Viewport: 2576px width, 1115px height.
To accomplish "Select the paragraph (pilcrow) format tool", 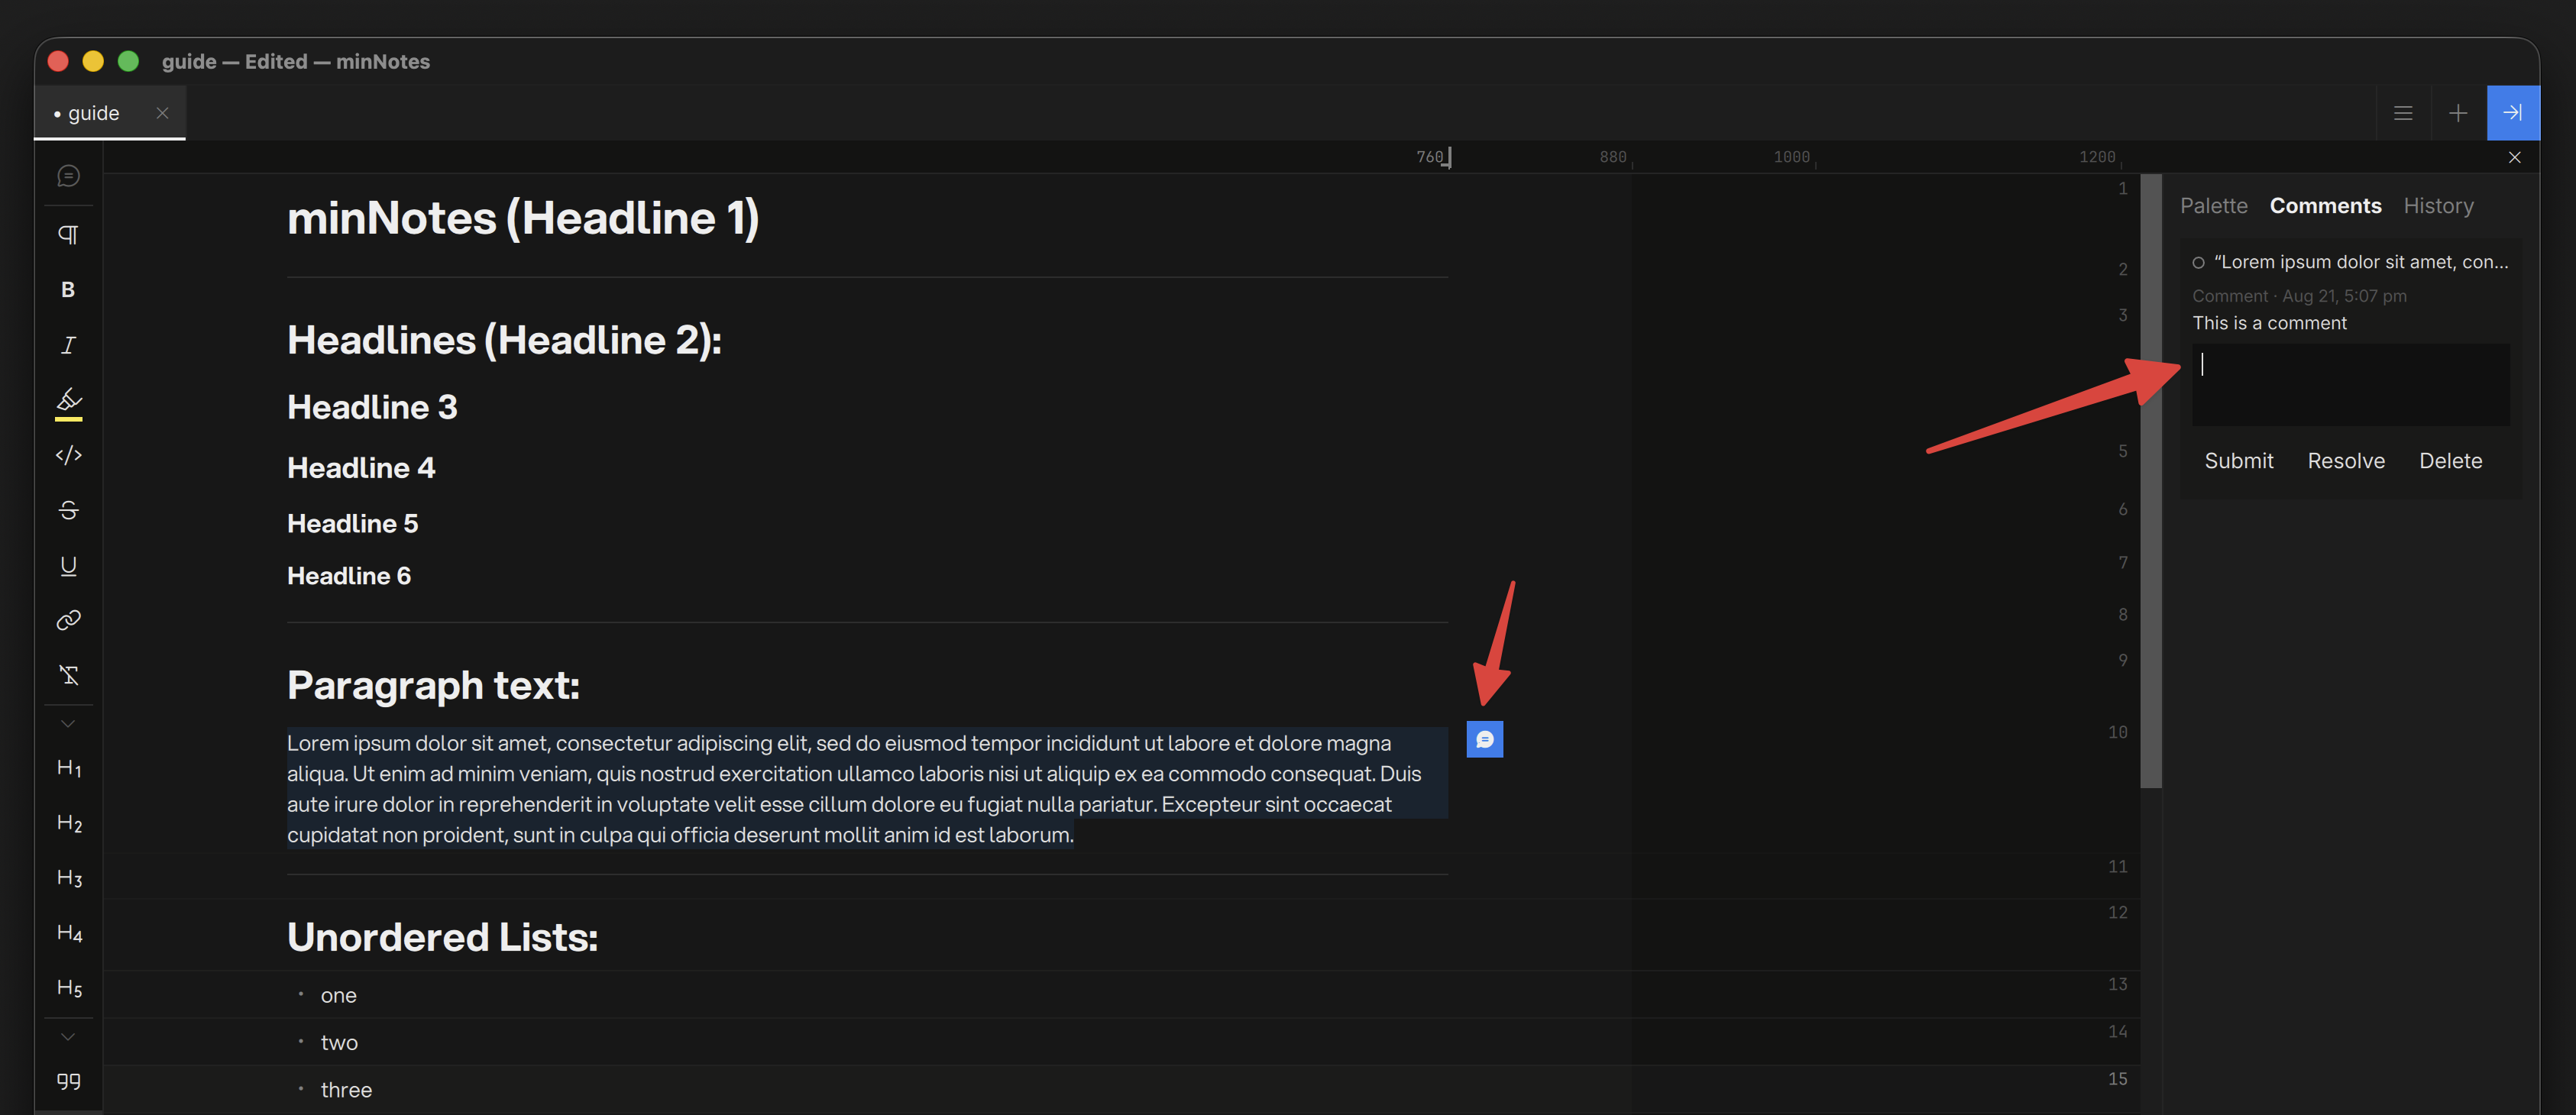I will point(68,235).
